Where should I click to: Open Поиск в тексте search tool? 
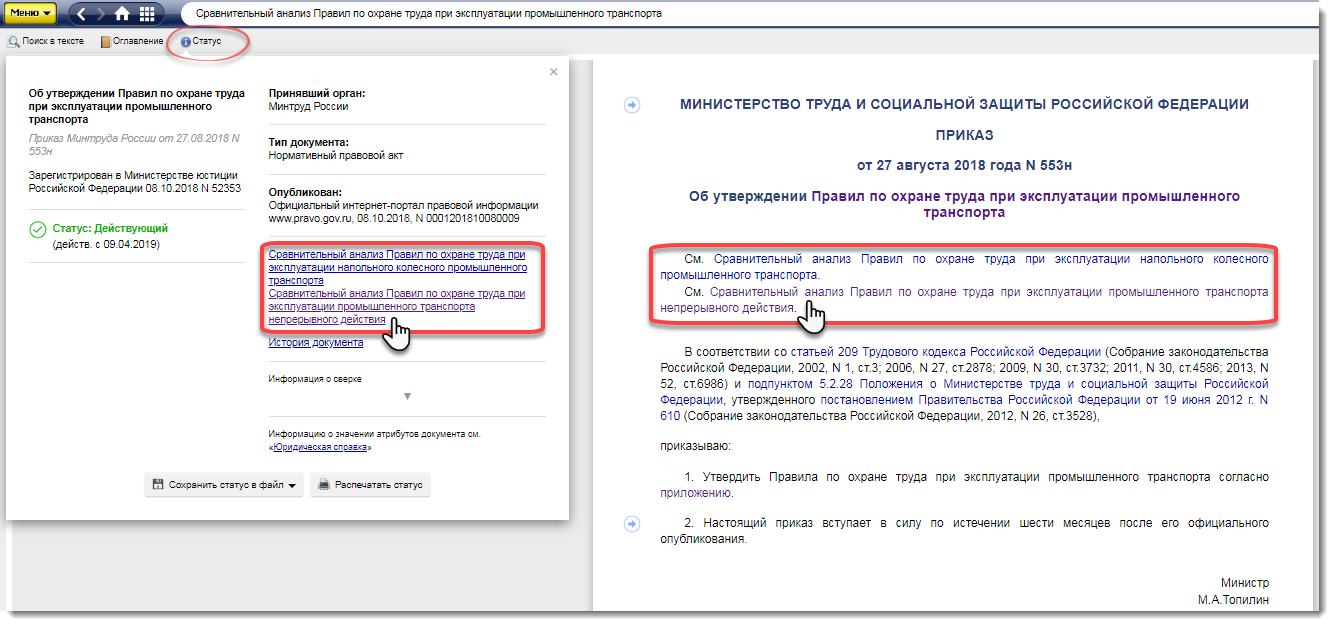[46, 41]
